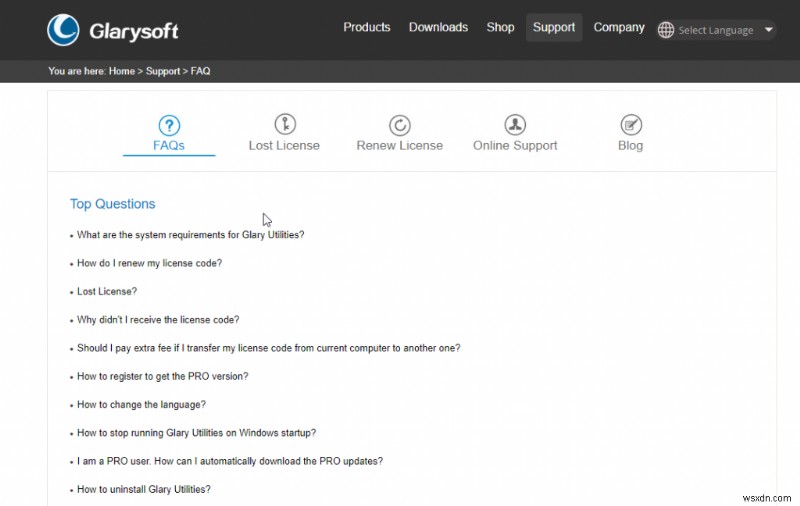This screenshot has height=506, width=800.
Task: Switch to the Lost License tab label
Action: (x=284, y=146)
